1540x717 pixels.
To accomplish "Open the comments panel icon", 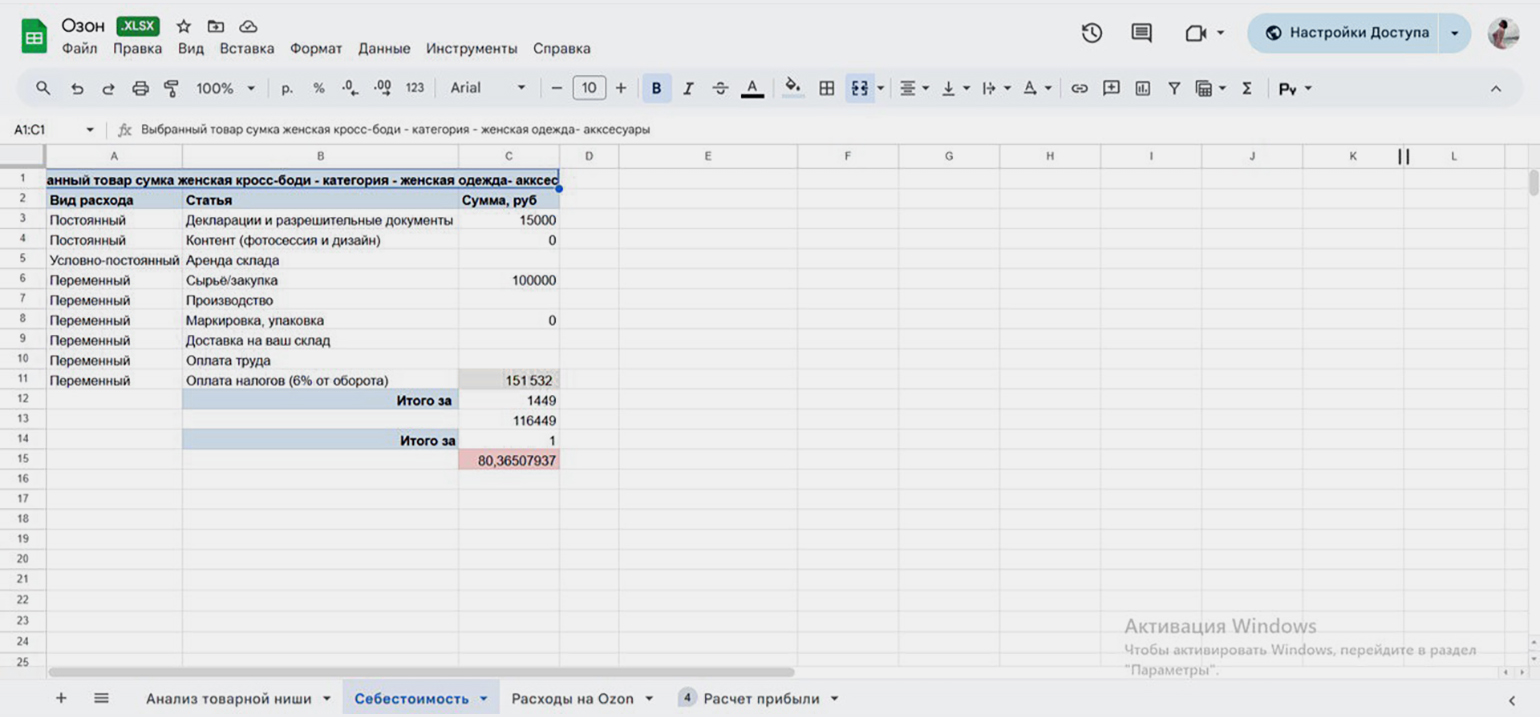I will click(x=1141, y=33).
